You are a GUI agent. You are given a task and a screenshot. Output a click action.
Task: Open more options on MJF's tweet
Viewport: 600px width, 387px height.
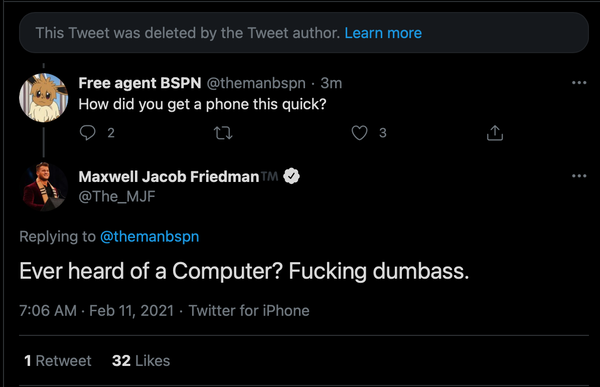point(579,176)
